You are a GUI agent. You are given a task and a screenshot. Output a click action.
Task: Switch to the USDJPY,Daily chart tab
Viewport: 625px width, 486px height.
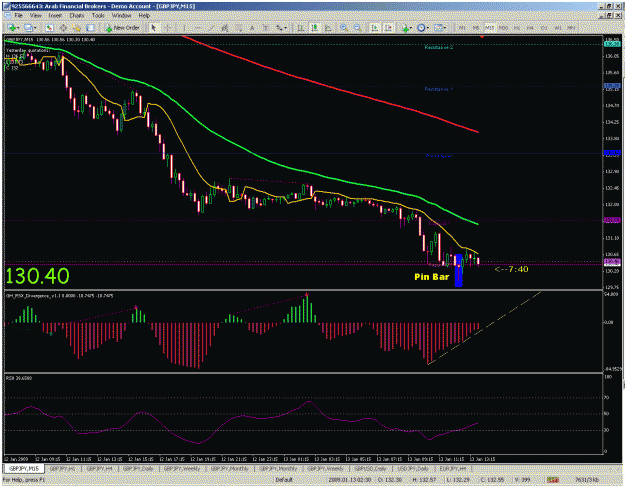tap(413, 469)
